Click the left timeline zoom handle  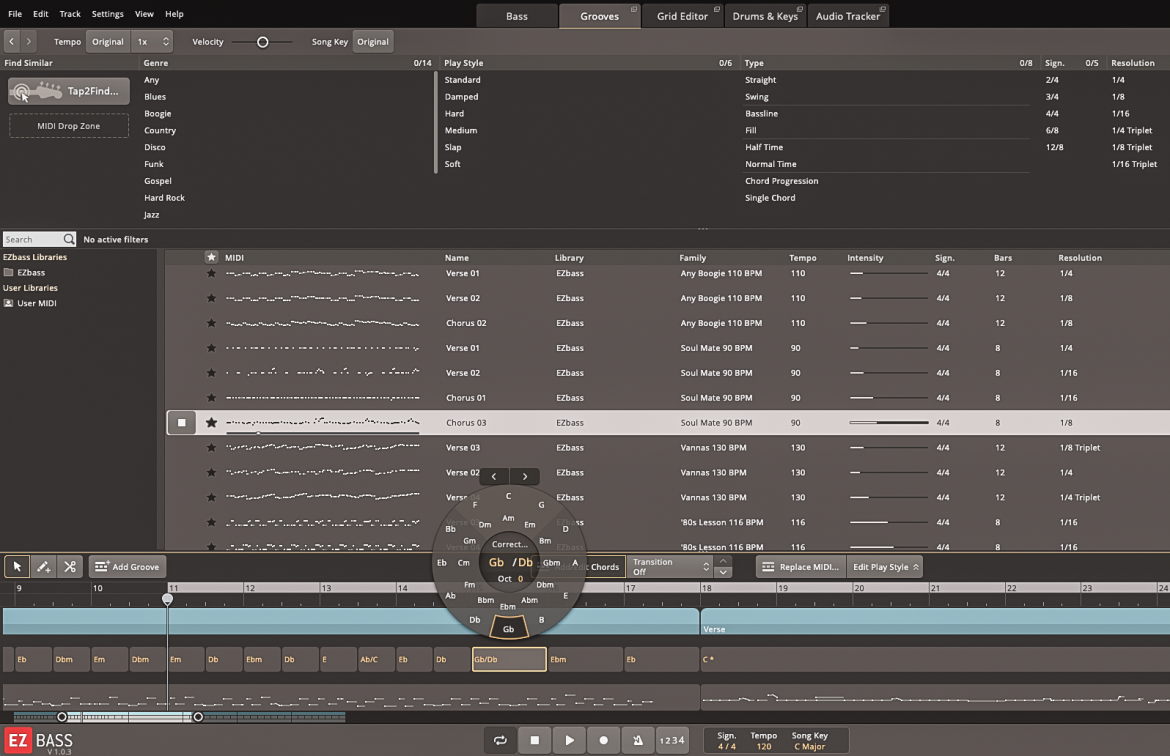pos(62,717)
